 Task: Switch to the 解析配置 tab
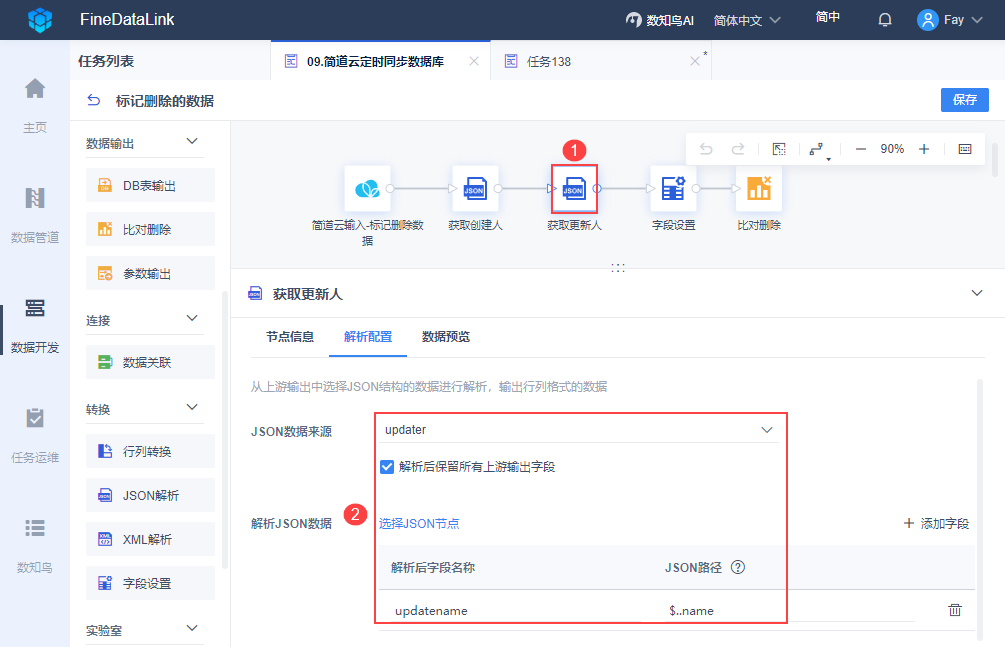[368, 337]
